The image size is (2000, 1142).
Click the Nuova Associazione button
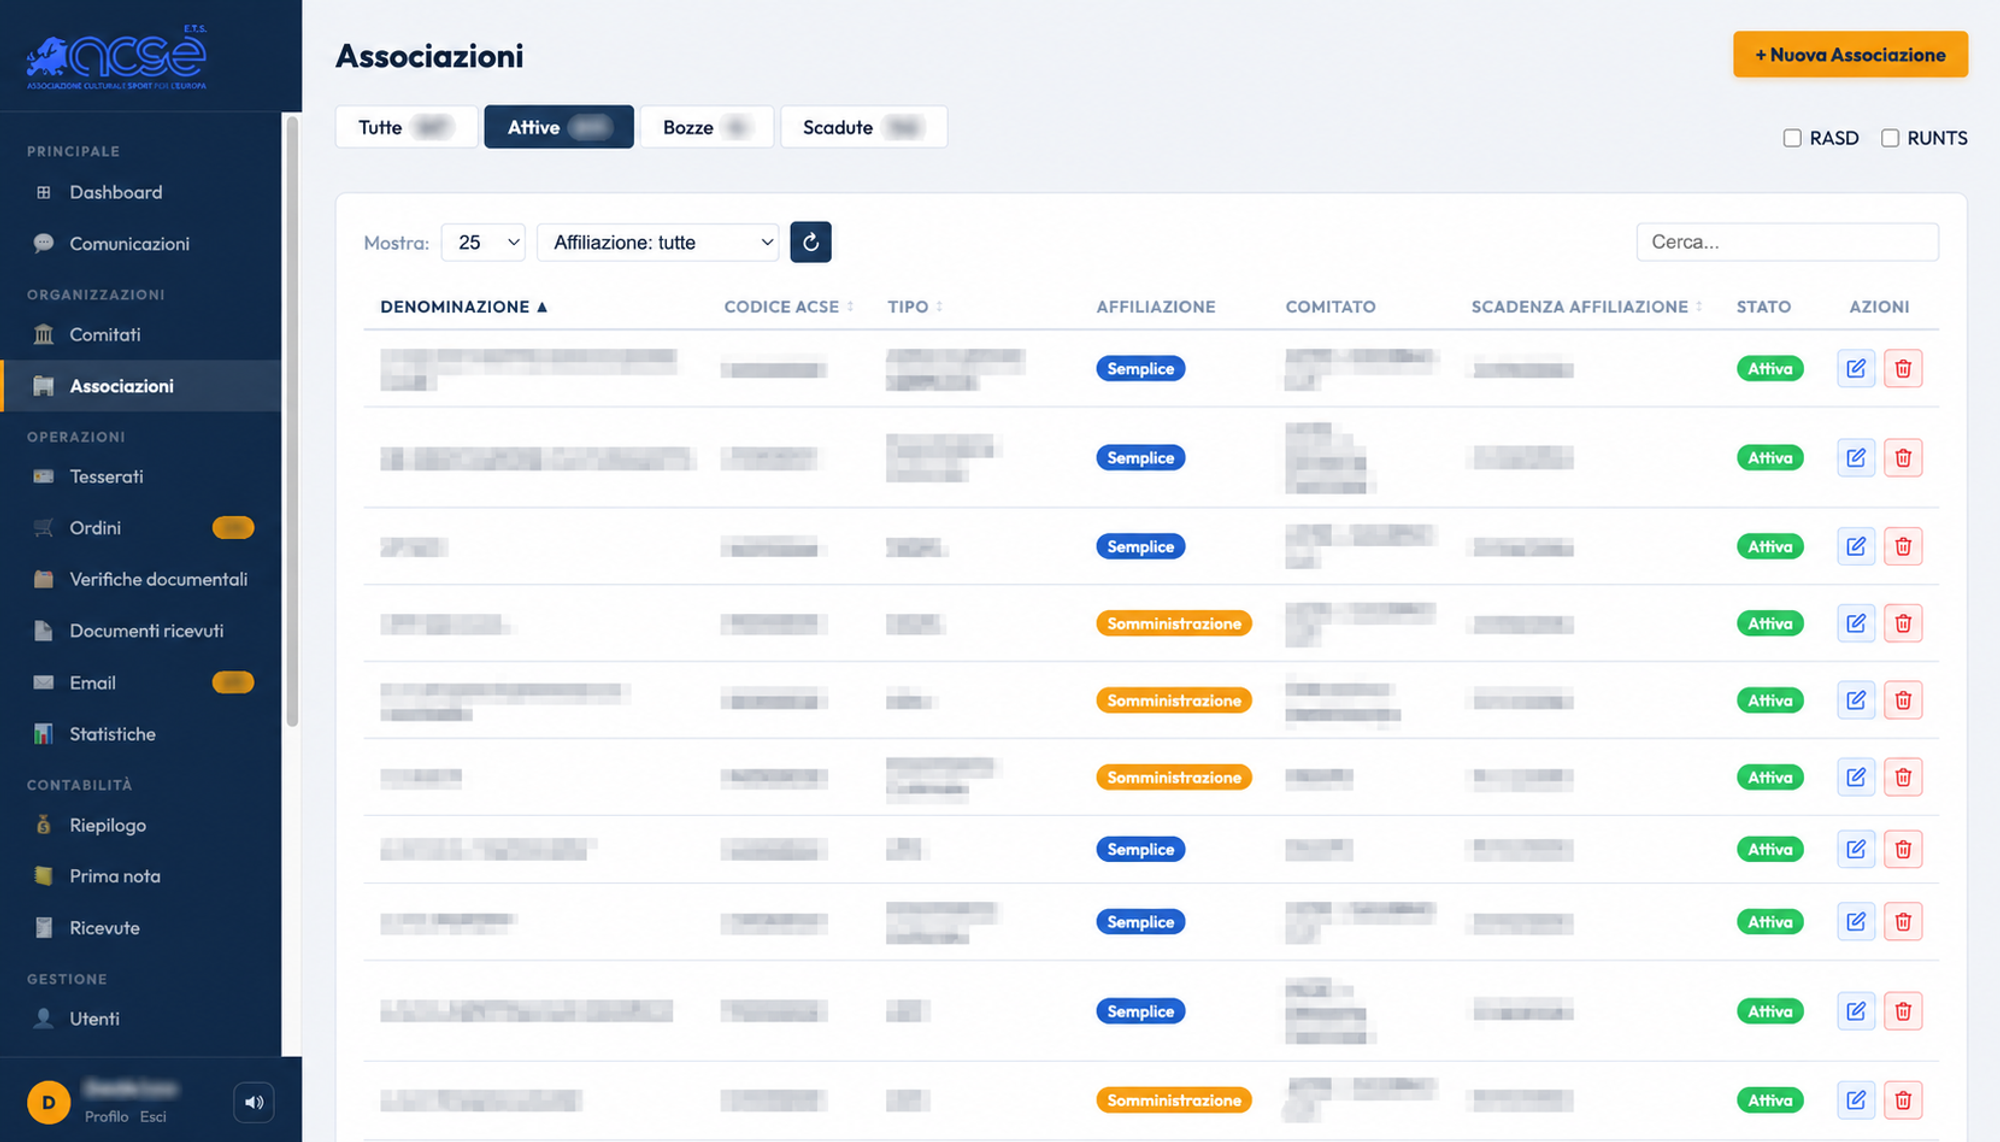pyautogui.click(x=1850, y=55)
